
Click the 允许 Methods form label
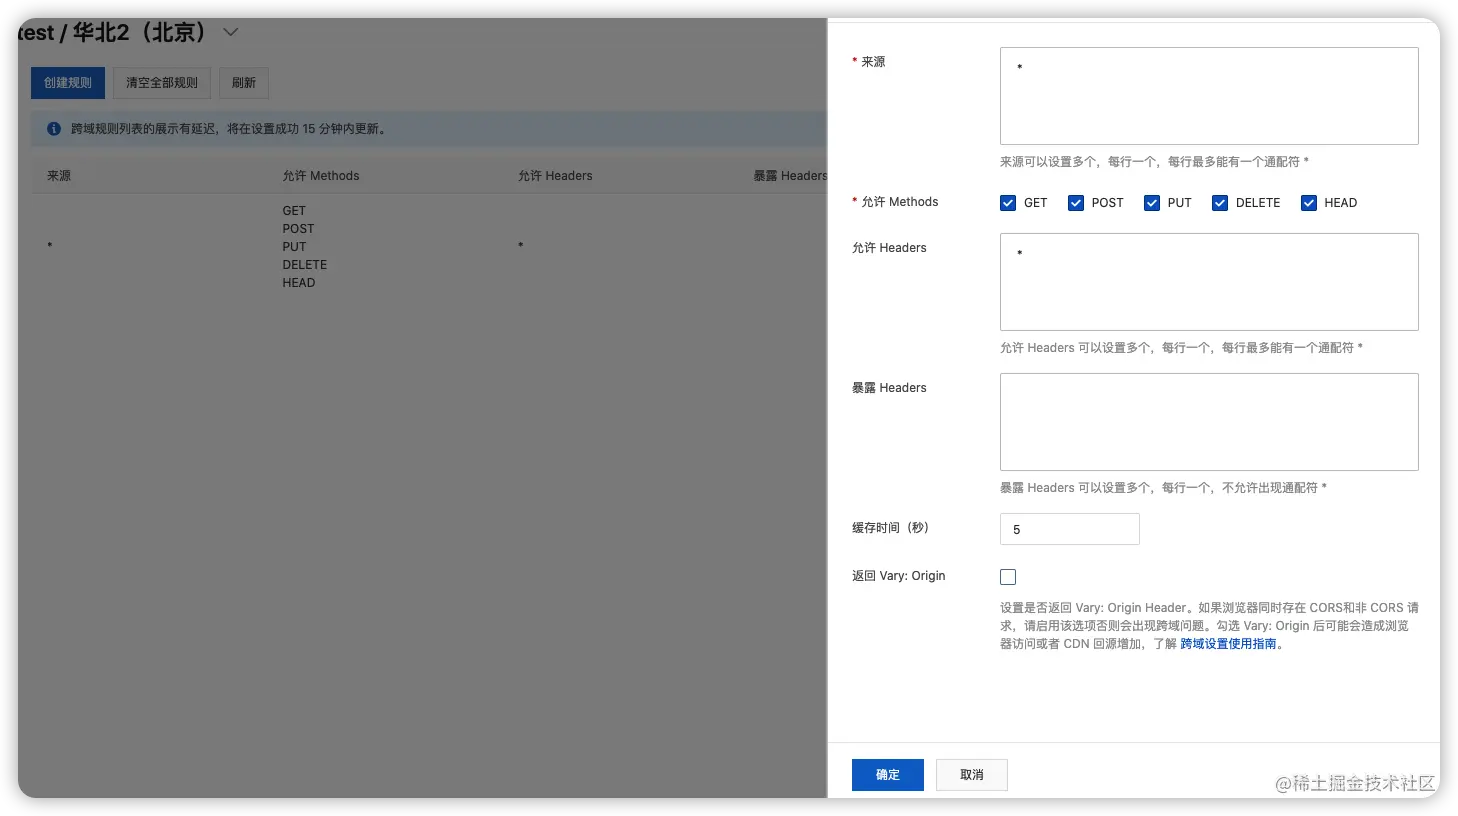(900, 202)
